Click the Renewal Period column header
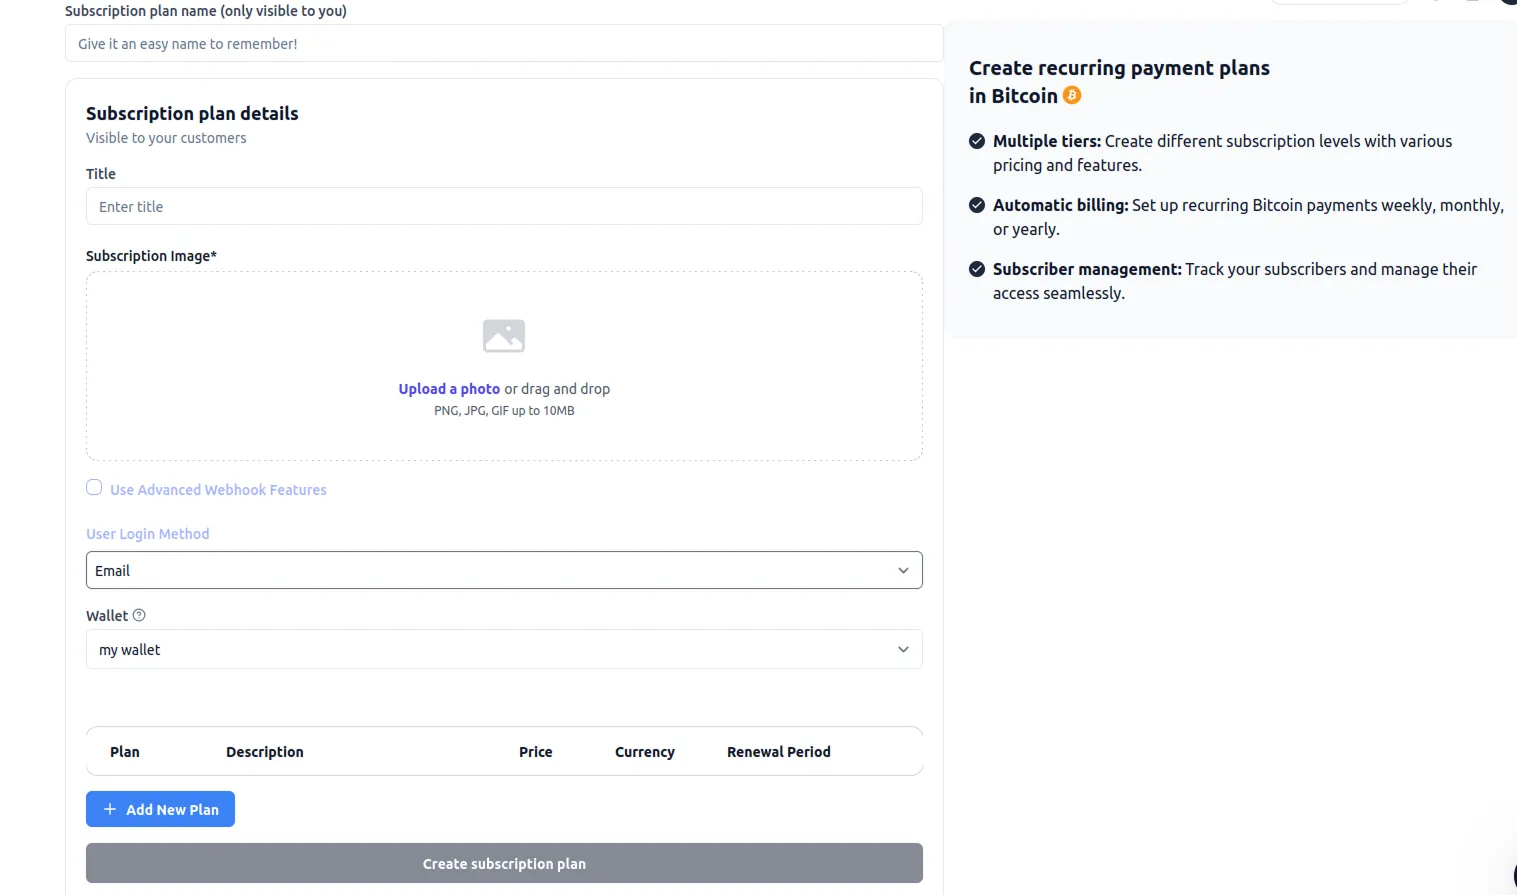1517x895 pixels. [x=778, y=752]
